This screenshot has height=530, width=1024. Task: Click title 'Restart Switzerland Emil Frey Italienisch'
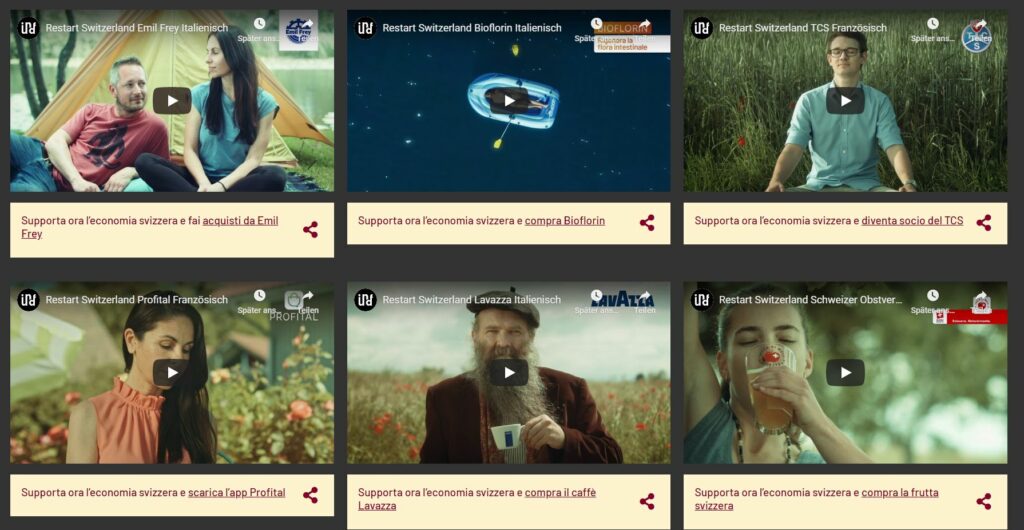point(137,28)
